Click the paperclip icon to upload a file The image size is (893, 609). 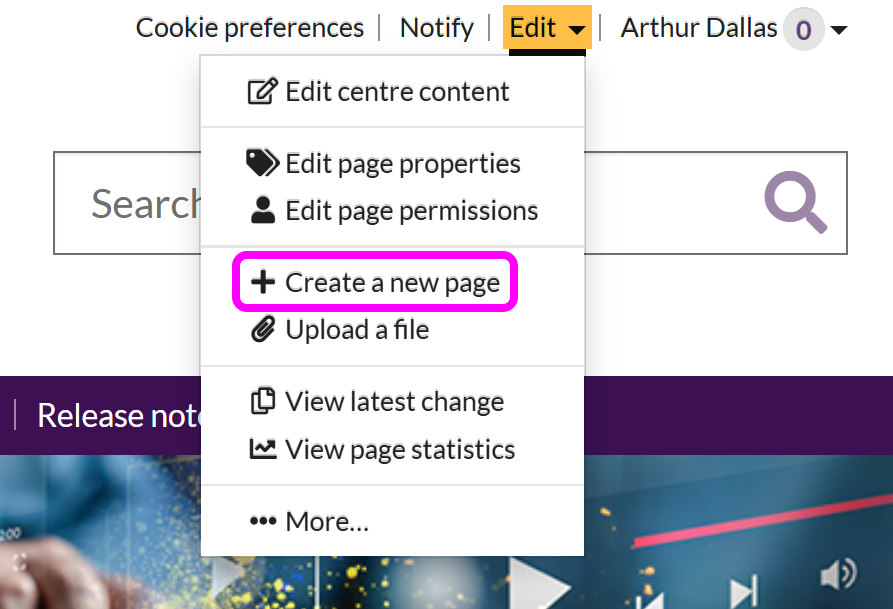pos(262,330)
